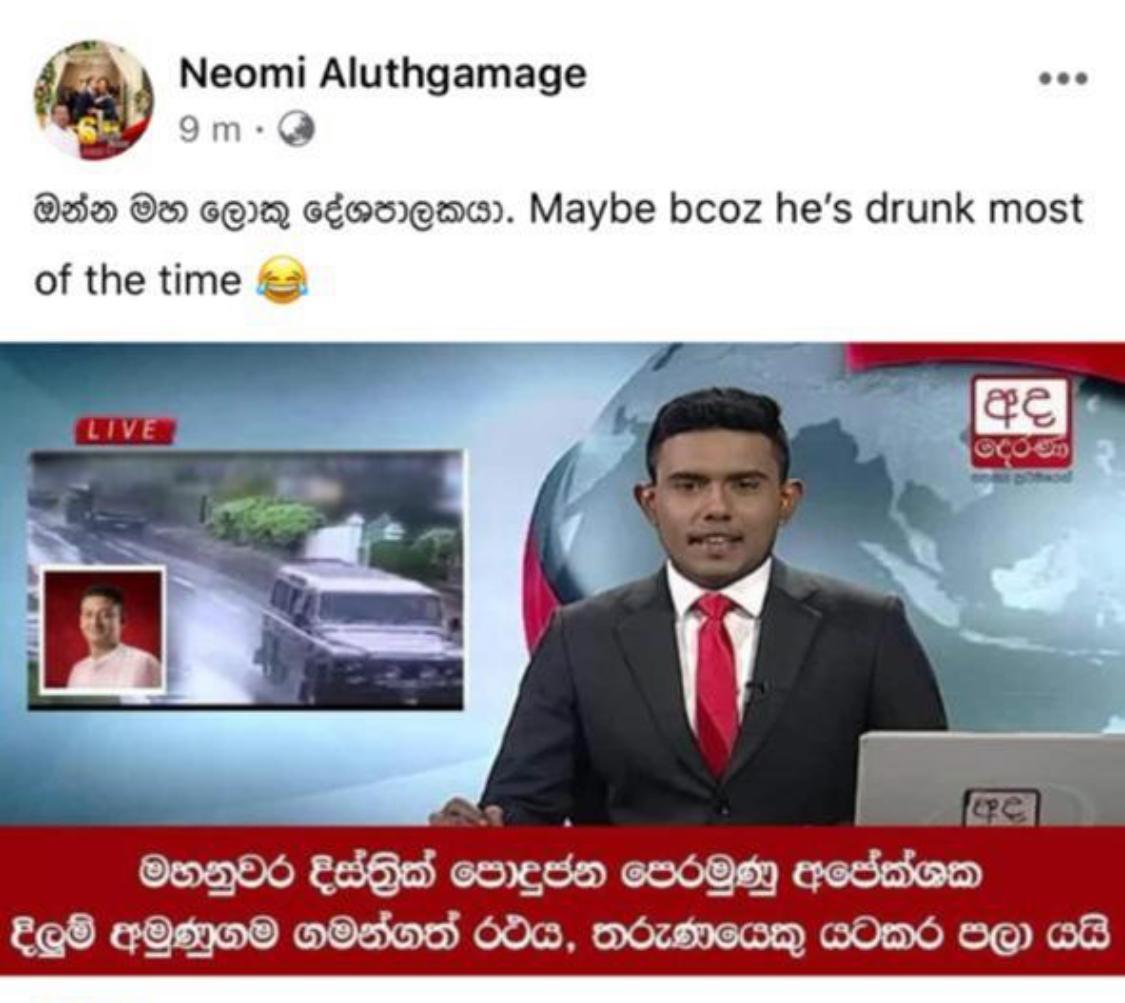Click the "9 m" post timestamp
1125x1003 pixels.
(210, 130)
